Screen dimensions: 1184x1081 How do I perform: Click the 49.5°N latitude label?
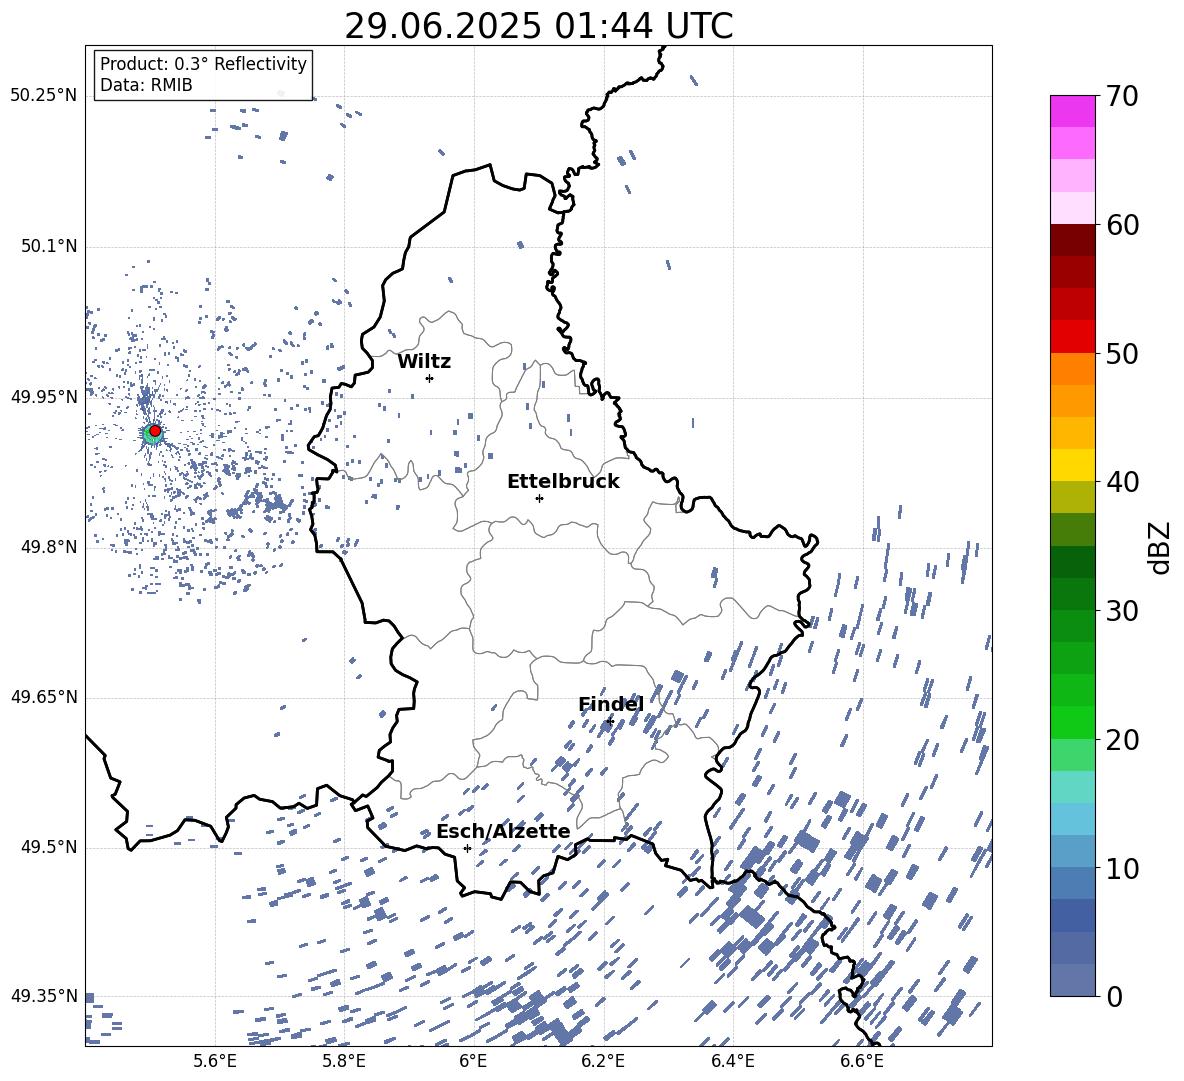[48, 847]
